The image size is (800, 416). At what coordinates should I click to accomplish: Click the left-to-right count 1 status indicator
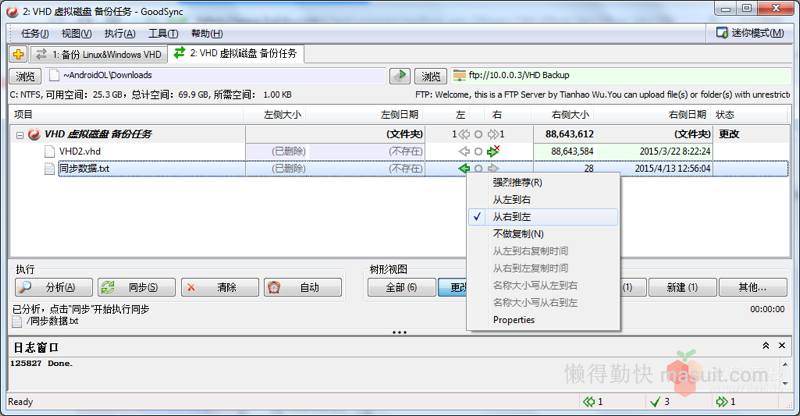point(725,402)
